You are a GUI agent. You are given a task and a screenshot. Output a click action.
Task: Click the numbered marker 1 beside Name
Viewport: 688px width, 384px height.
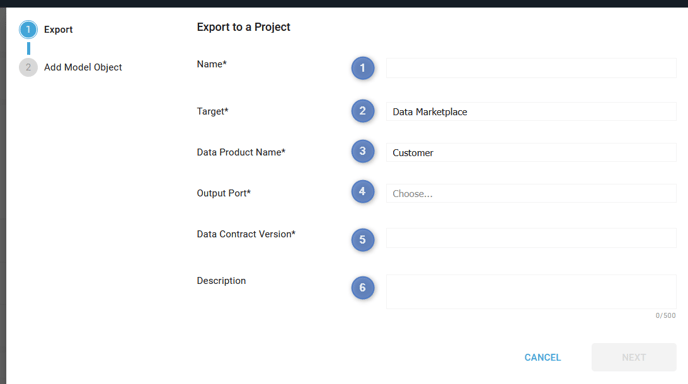(362, 68)
